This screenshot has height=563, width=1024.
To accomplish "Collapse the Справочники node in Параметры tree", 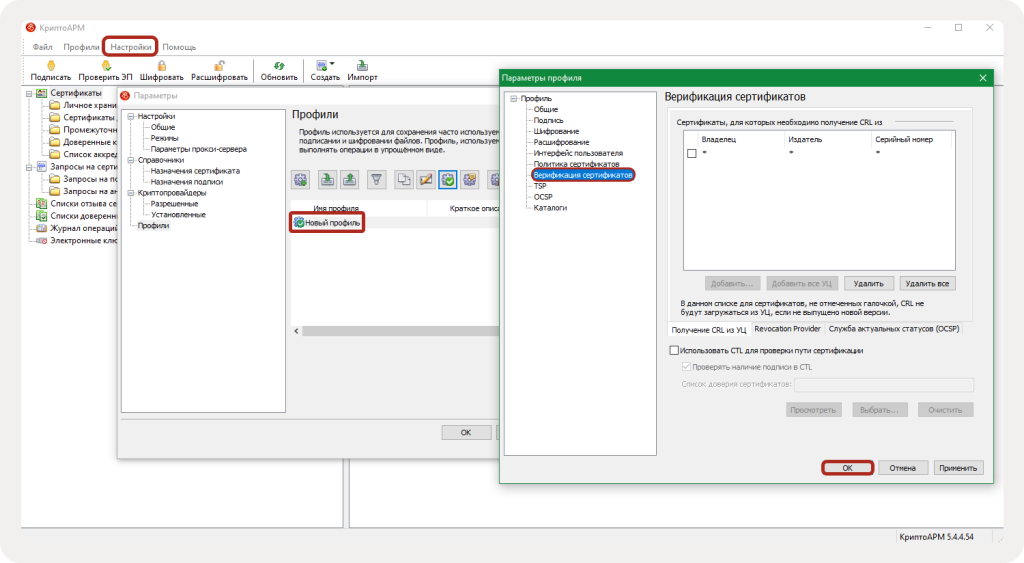I will coord(131,160).
